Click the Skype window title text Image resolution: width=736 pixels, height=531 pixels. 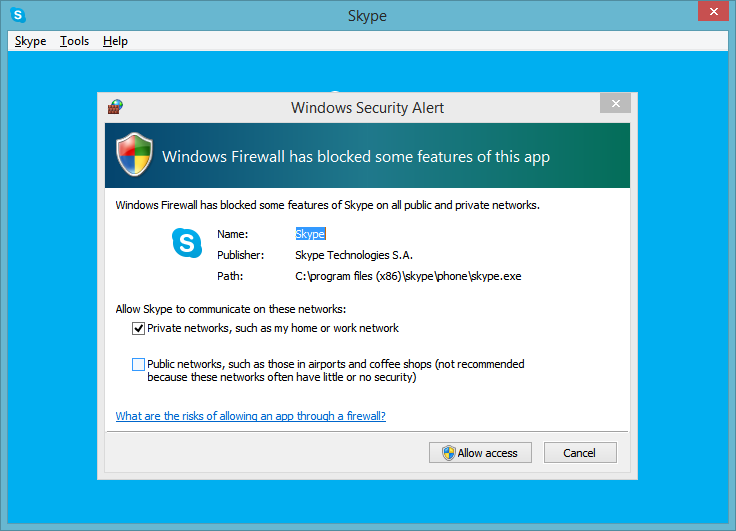[x=367, y=16]
